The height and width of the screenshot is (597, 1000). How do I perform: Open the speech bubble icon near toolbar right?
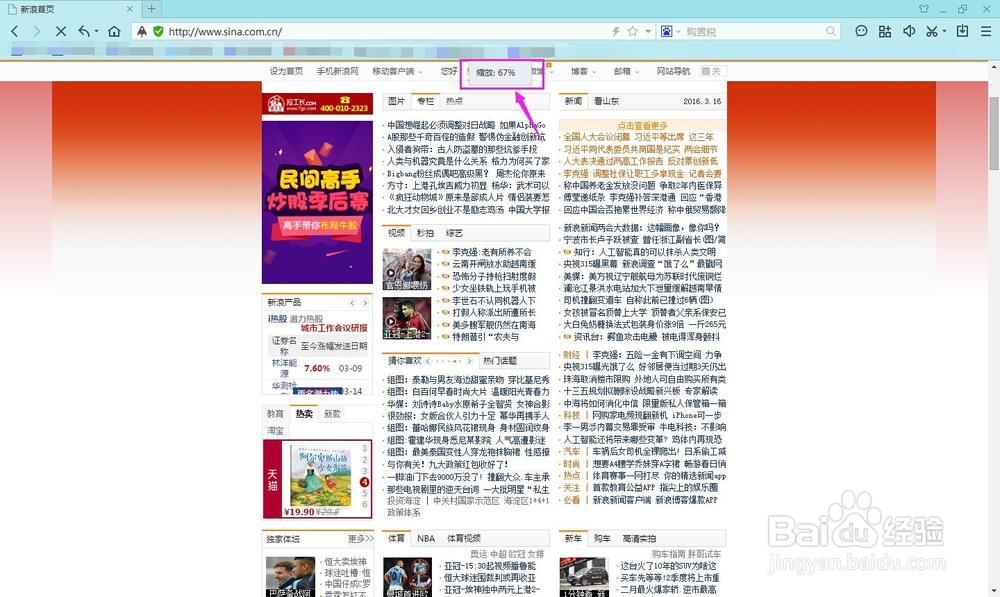coord(862,31)
